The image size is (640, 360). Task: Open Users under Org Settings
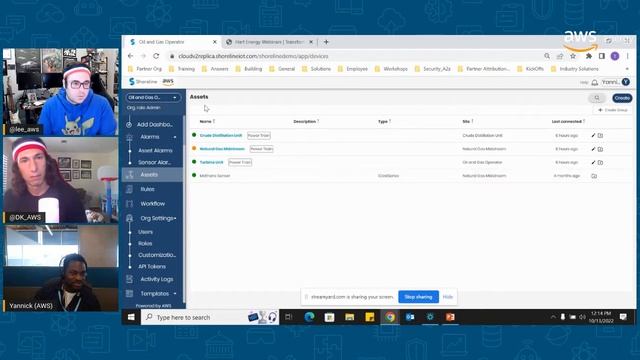(x=145, y=232)
